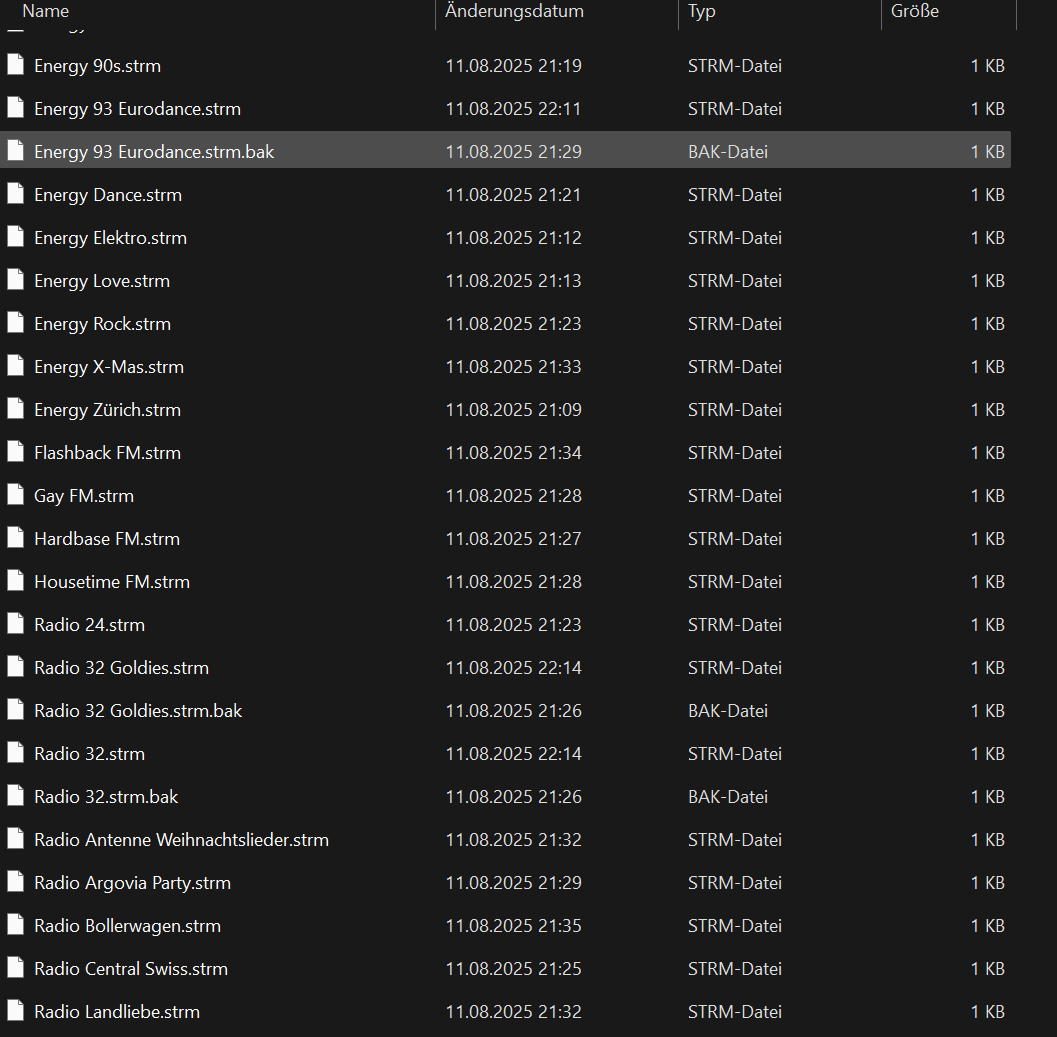Click date 11.08.2025 22:11 of Energy 93 Eurodance.strm
The height and width of the screenshot is (1037, 1057).
(514, 109)
